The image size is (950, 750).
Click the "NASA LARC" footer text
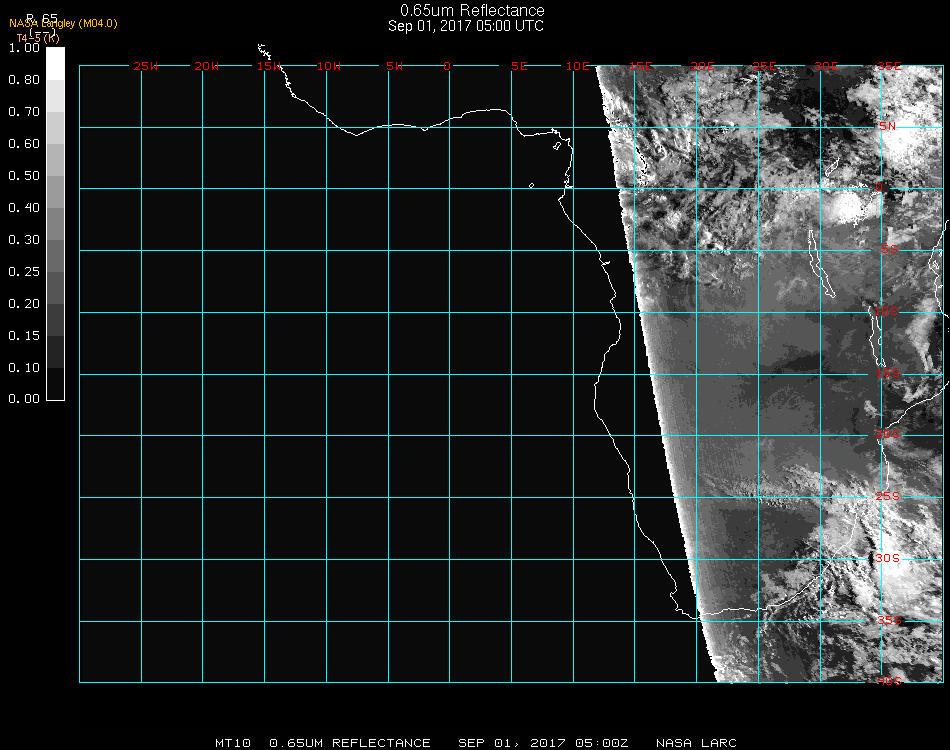[x=696, y=743]
